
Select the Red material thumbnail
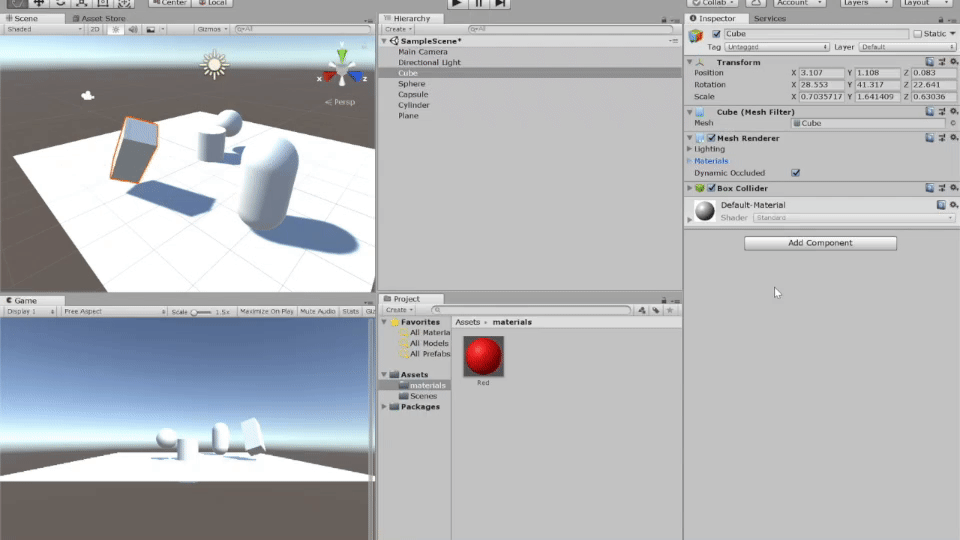pyautogui.click(x=483, y=356)
